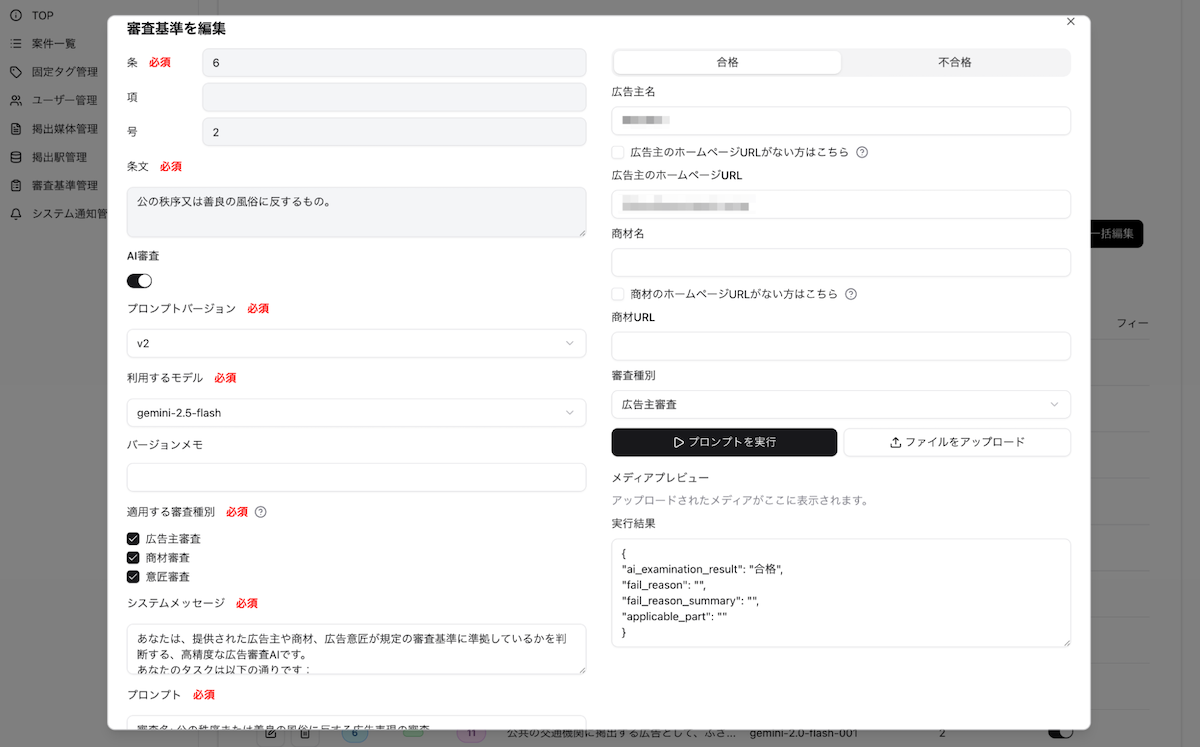Screen dimensions: 1200x747
Task: Open the 審査種別 dropdown
Action: (x=840, y=404)
